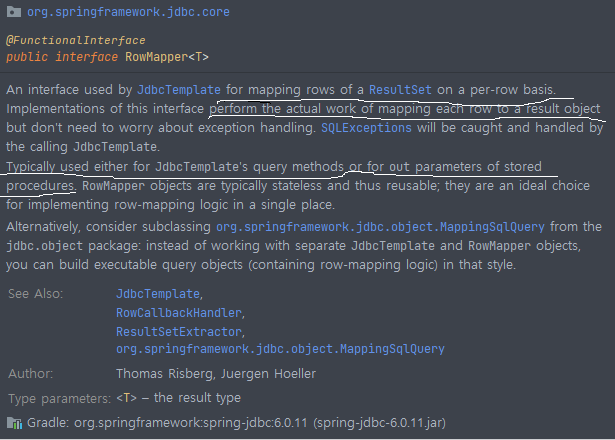Open MappingSqlQuery link under See Also
Screen dimensions: 615x440
280,349
